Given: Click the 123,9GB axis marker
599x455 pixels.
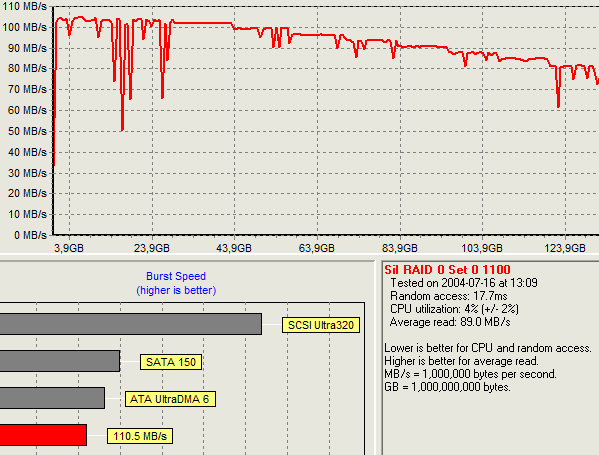Looking at the screenshot, I should pos(565,248).
